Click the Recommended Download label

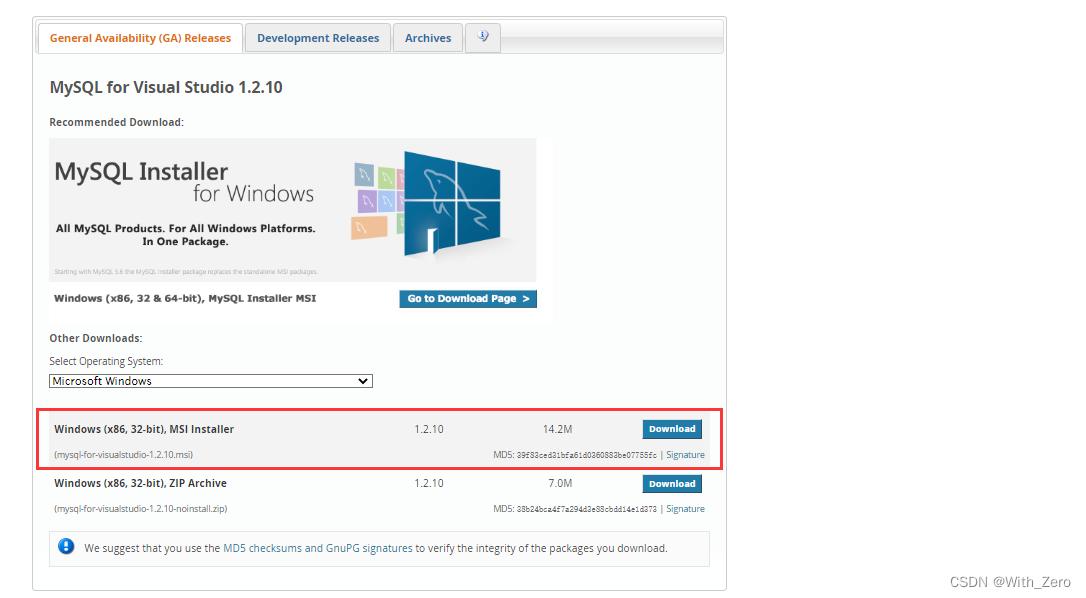116,123
